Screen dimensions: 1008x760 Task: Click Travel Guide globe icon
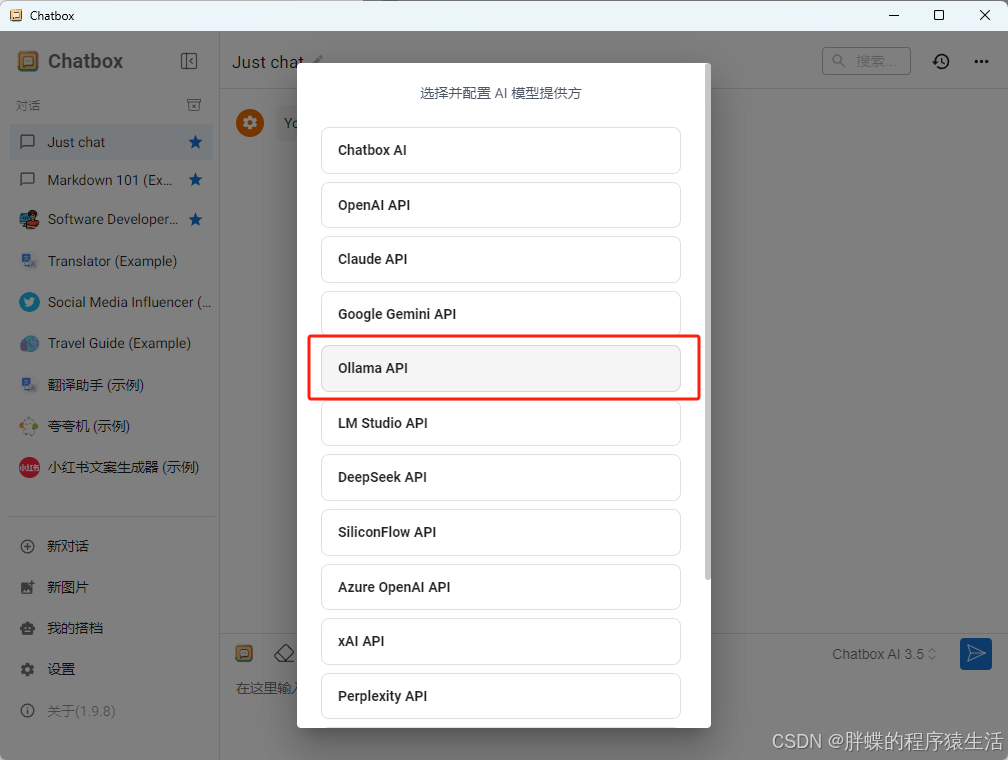[29, 343]
